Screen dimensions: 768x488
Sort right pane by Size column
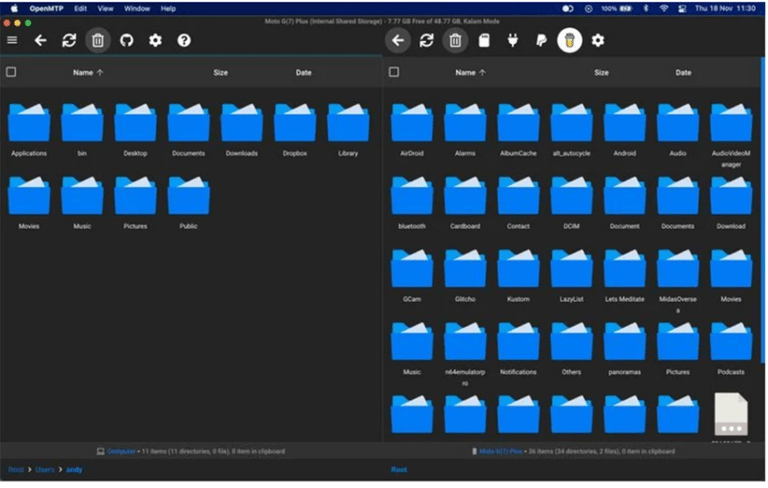(x=601, y=72)
